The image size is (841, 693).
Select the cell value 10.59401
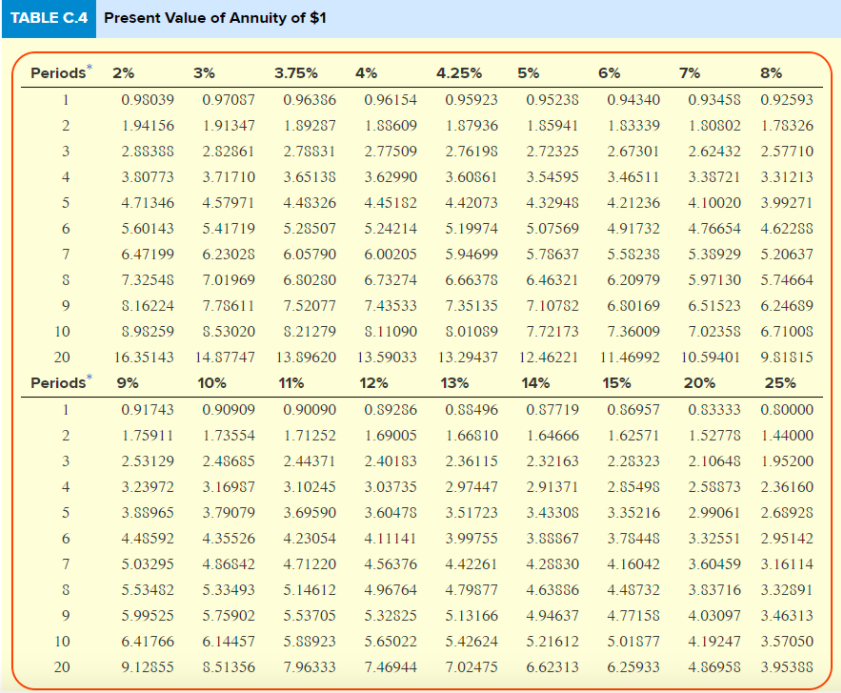[x=711, y=357]
